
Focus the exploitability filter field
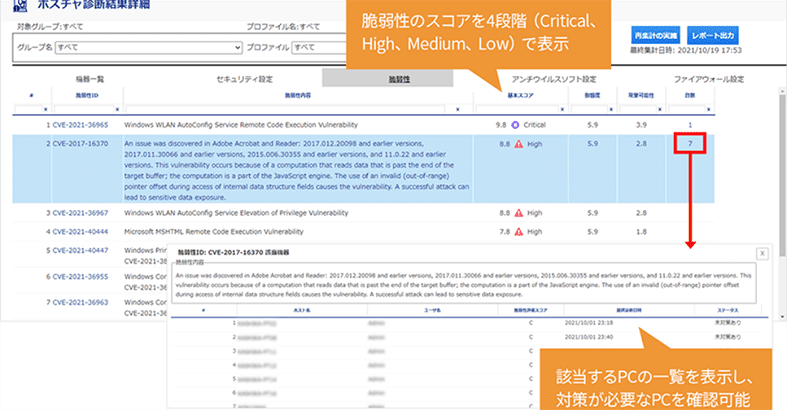pyautogui.click(x=638, y=109)
